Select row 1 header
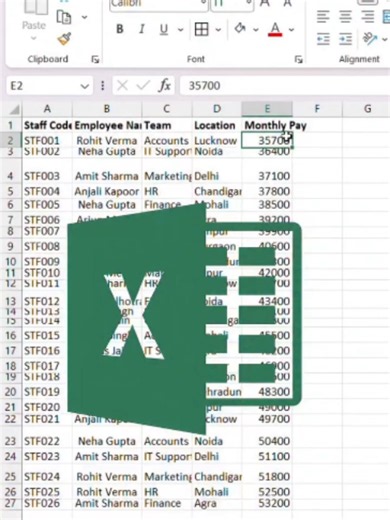Viewport: 390px width, 520px height. 11,125
